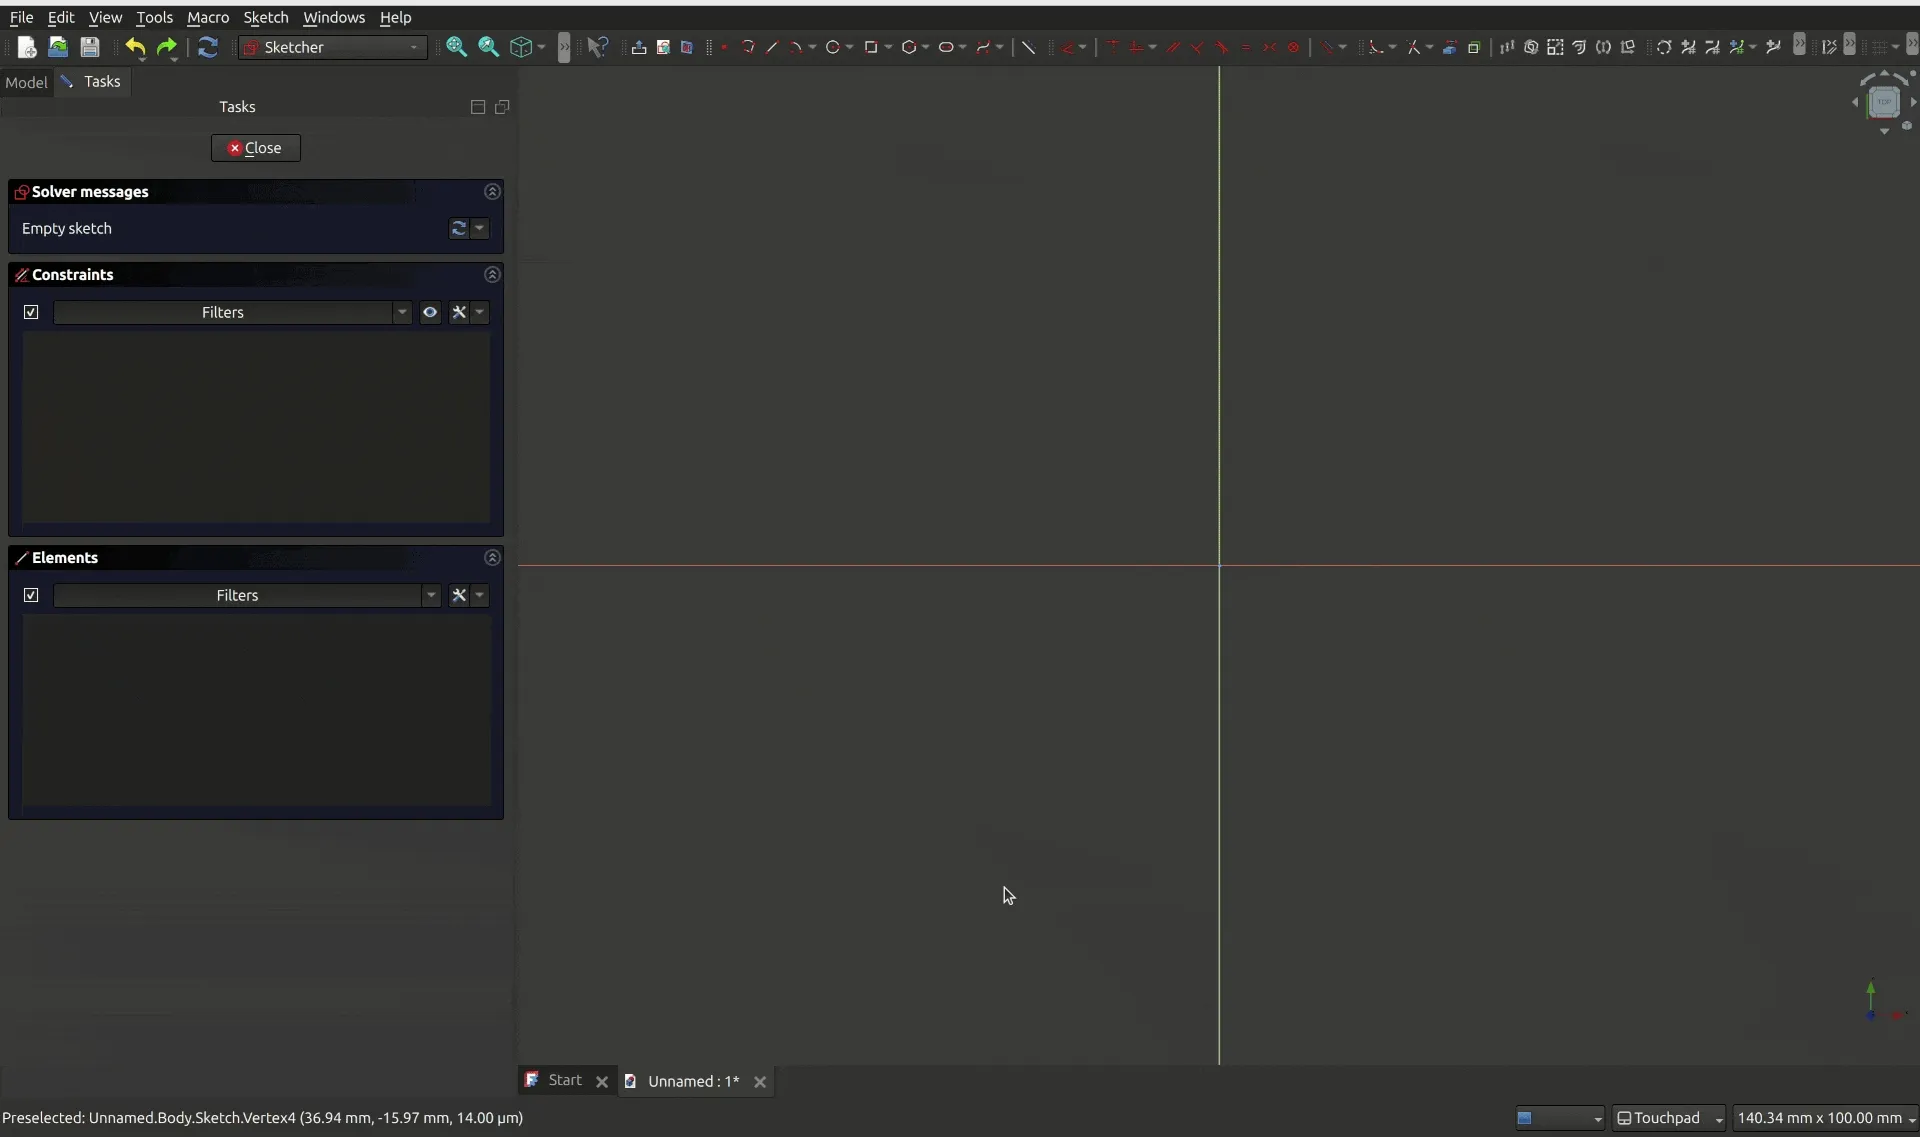Select the Create Polygon tool
This screenshot has width=1920, height=1137.
pos(908,47)
